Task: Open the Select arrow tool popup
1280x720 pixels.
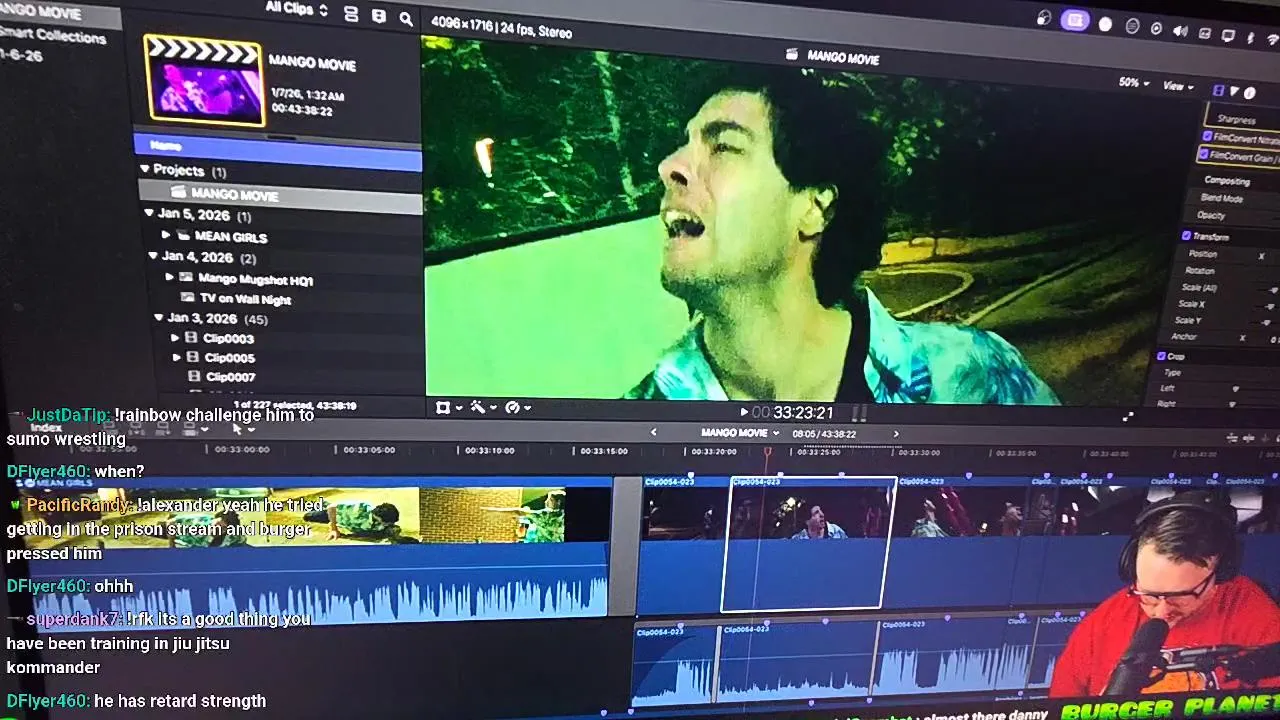Action: pyautogui.click(x=243, y=429)
